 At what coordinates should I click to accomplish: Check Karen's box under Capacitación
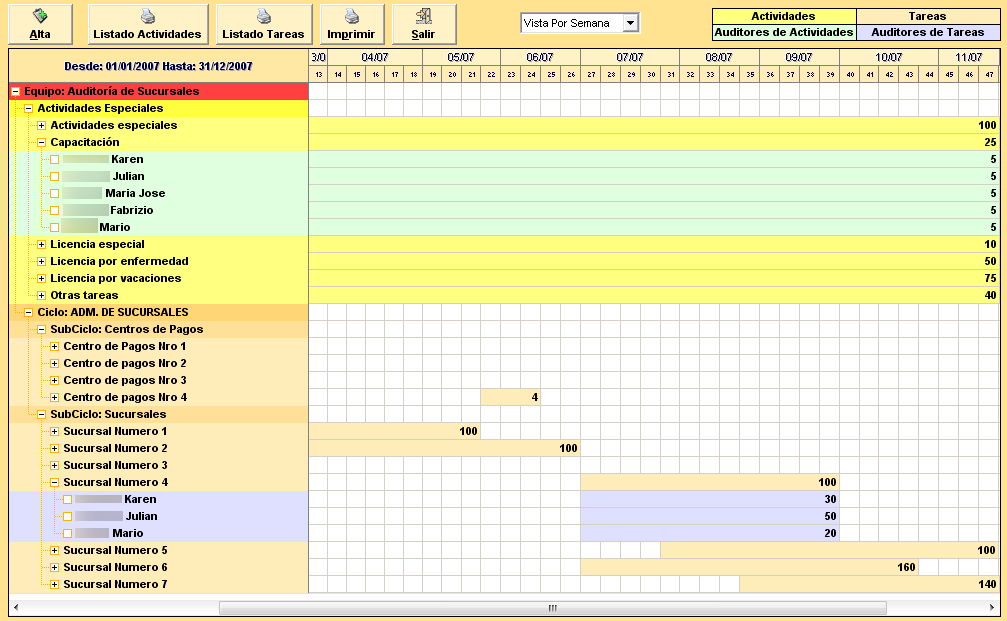point(55,159)
